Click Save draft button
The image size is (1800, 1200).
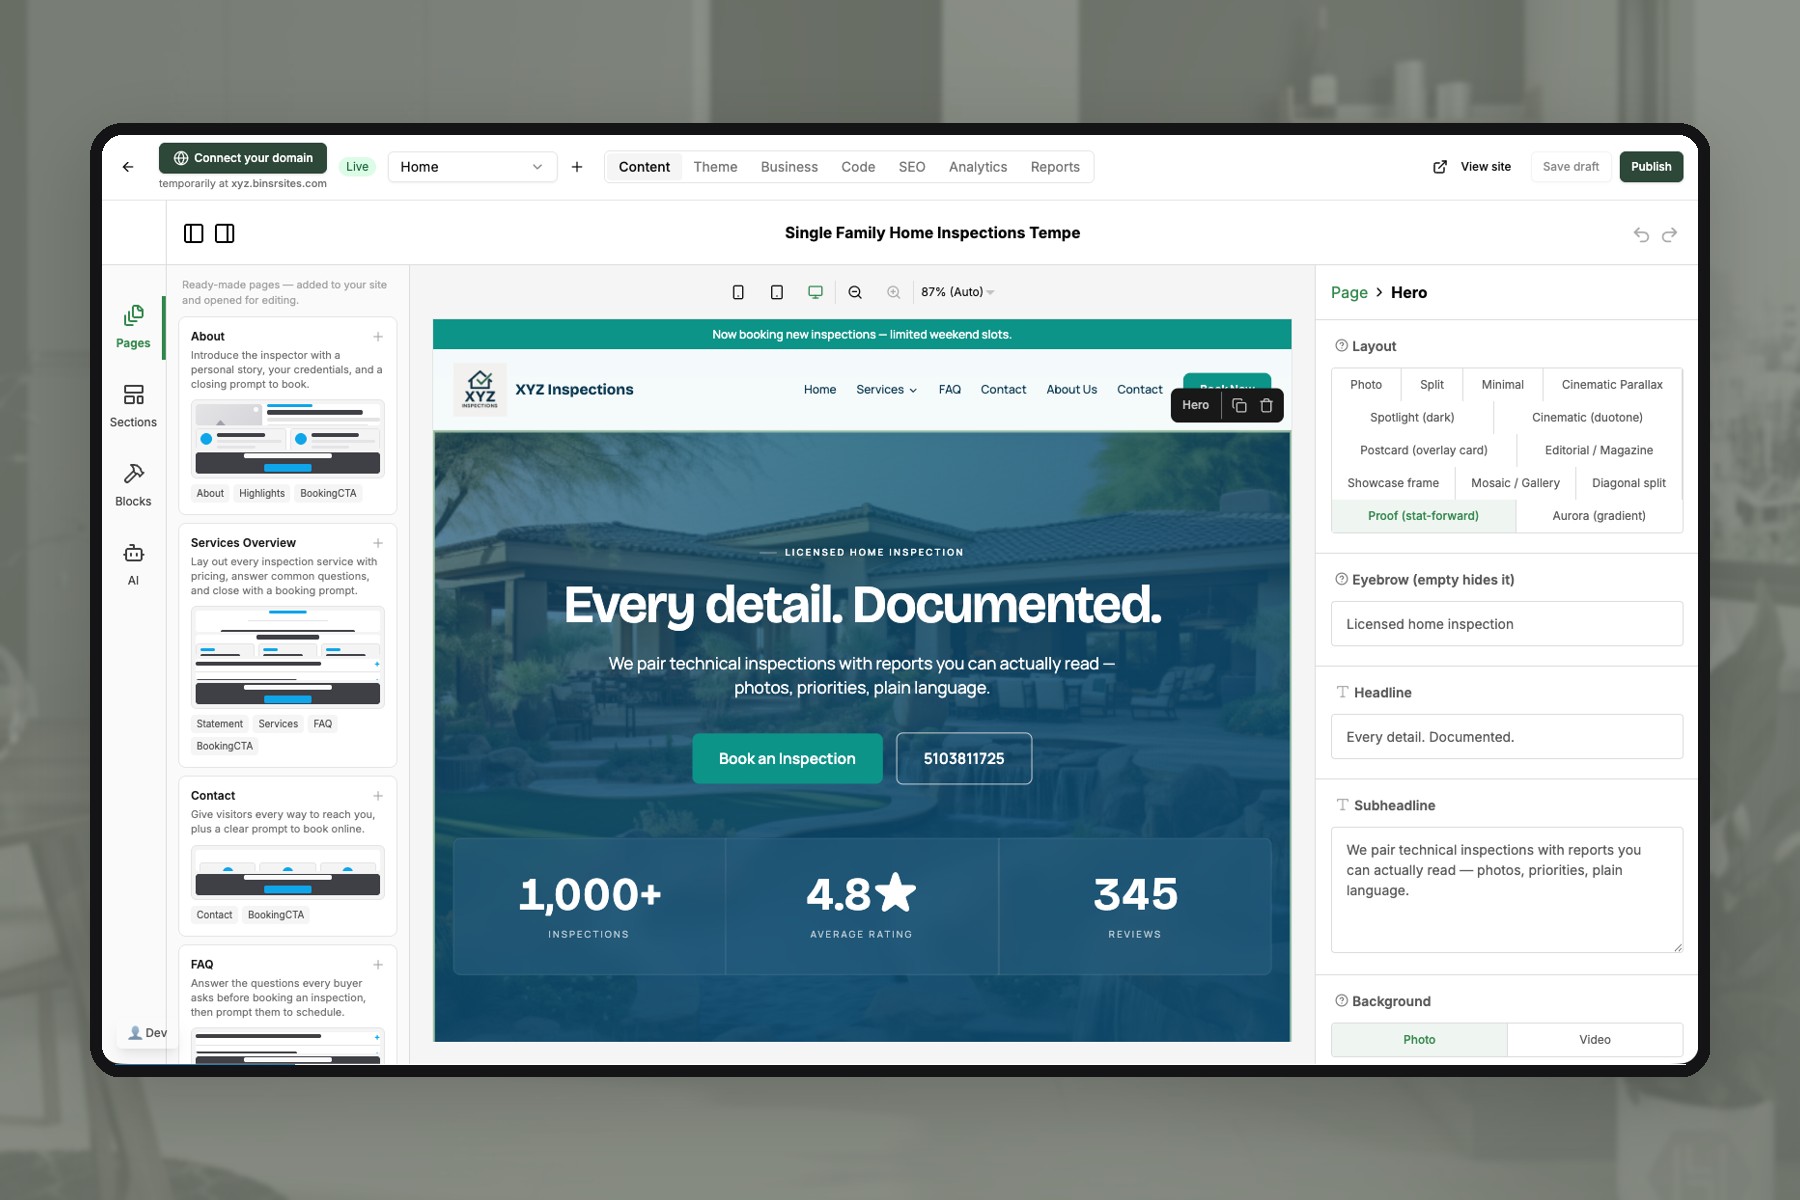(1571, 167)
